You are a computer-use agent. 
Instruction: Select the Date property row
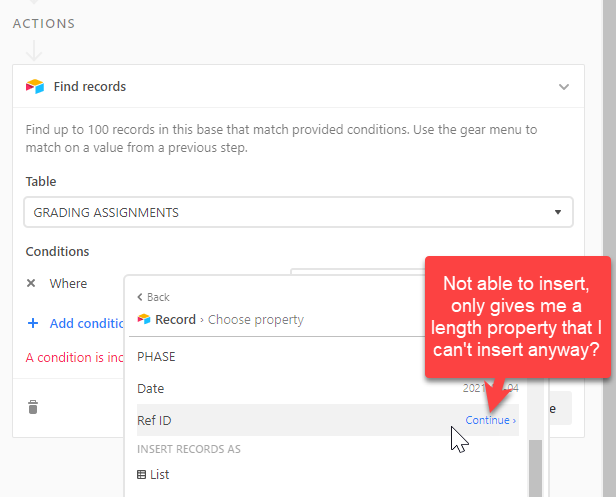click(328, 389)
